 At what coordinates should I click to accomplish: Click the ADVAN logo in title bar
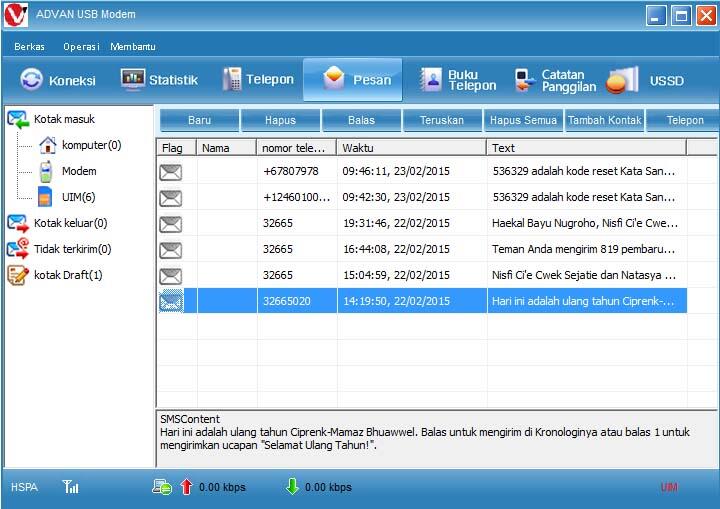(16, 15)
